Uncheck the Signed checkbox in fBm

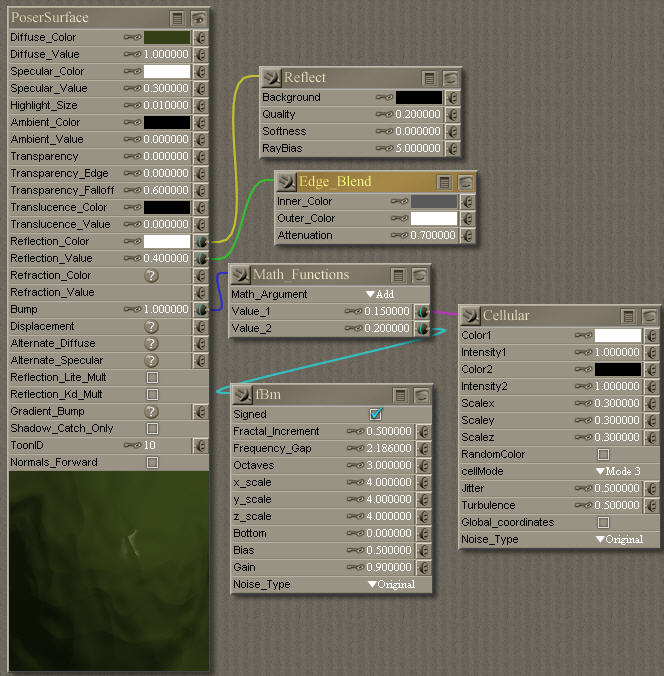[x=376, y=414]
